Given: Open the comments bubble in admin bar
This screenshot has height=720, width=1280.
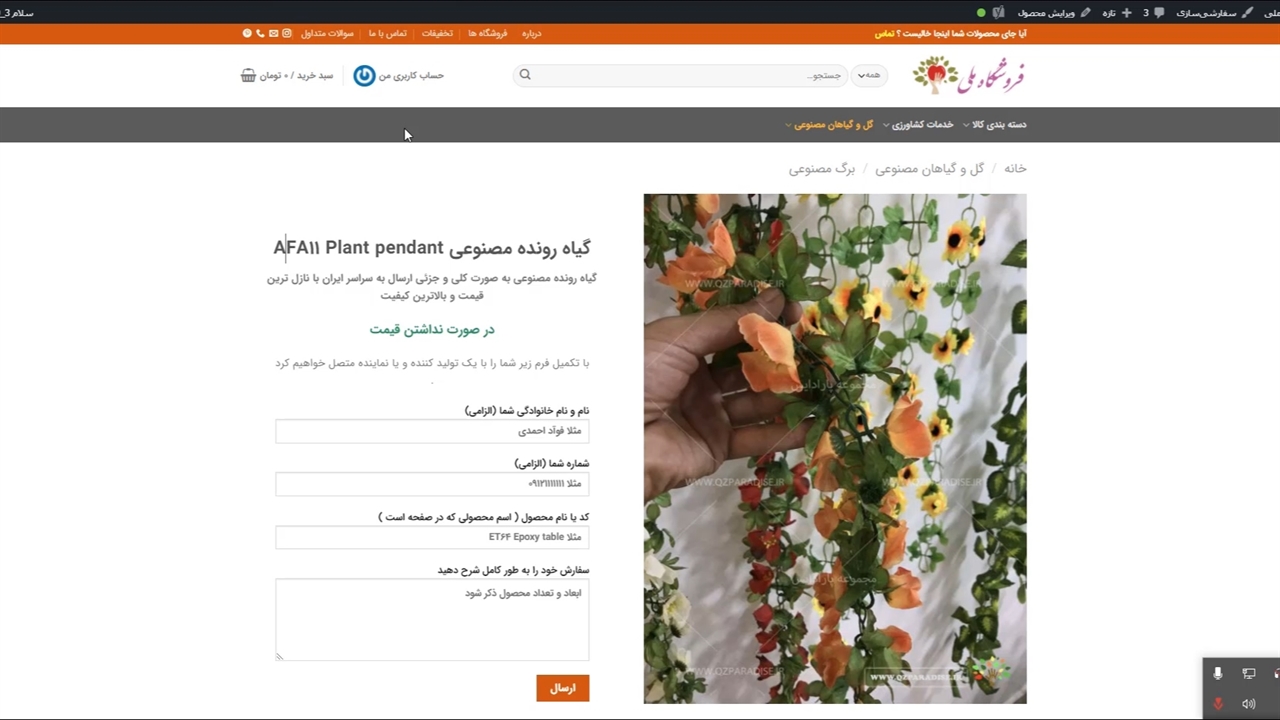Looking at the screenshot, I should click(x=1158, y=12).
